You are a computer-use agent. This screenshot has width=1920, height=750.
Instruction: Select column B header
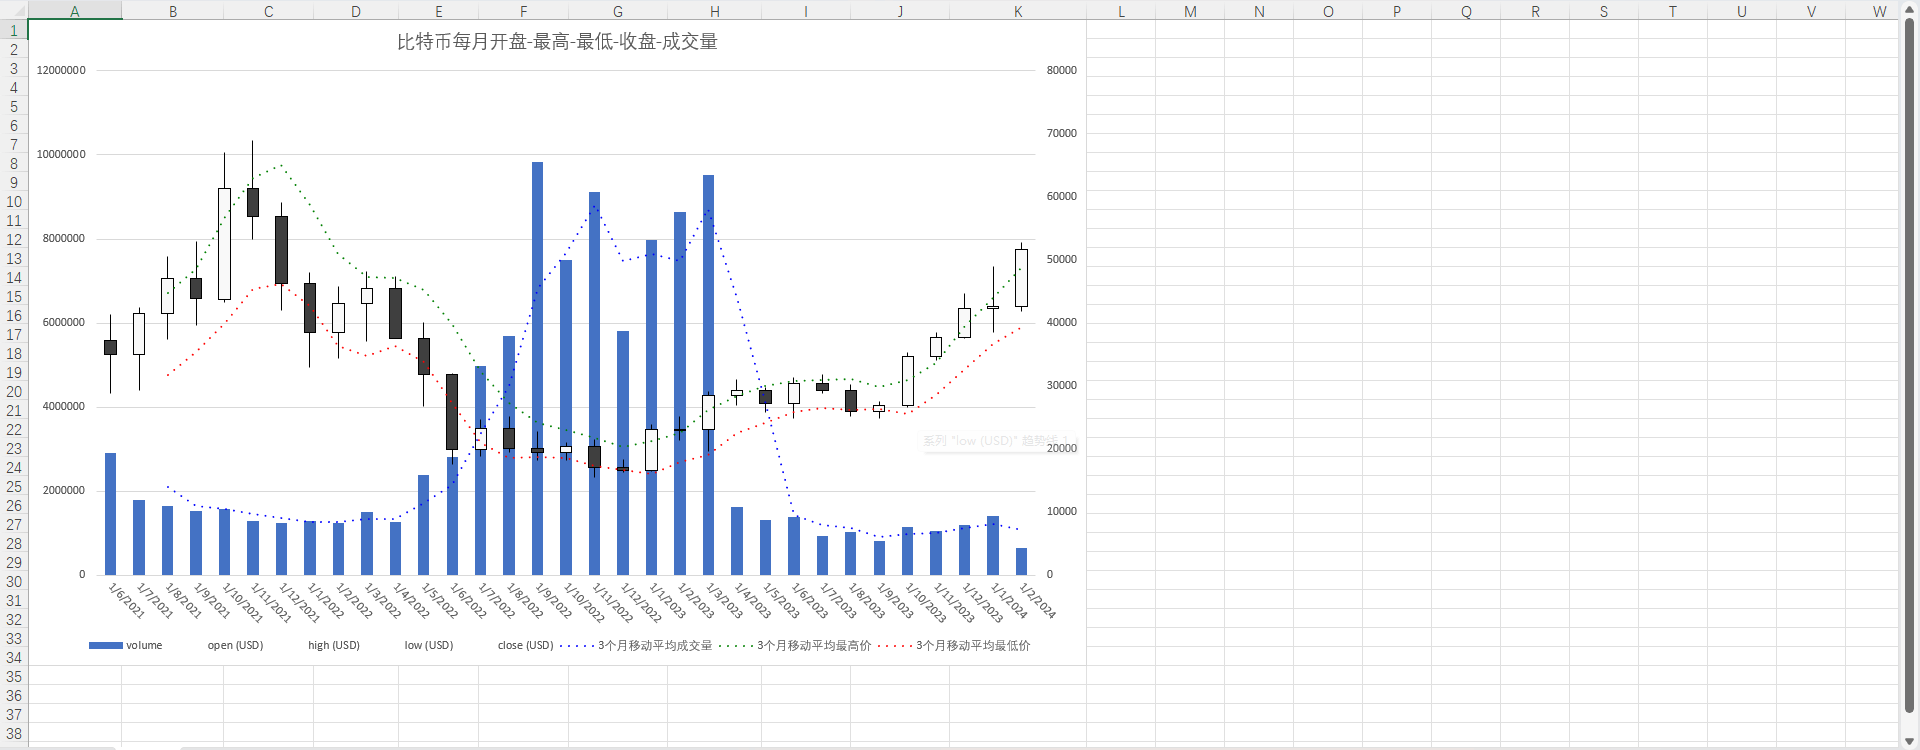[x=173, y=11]
